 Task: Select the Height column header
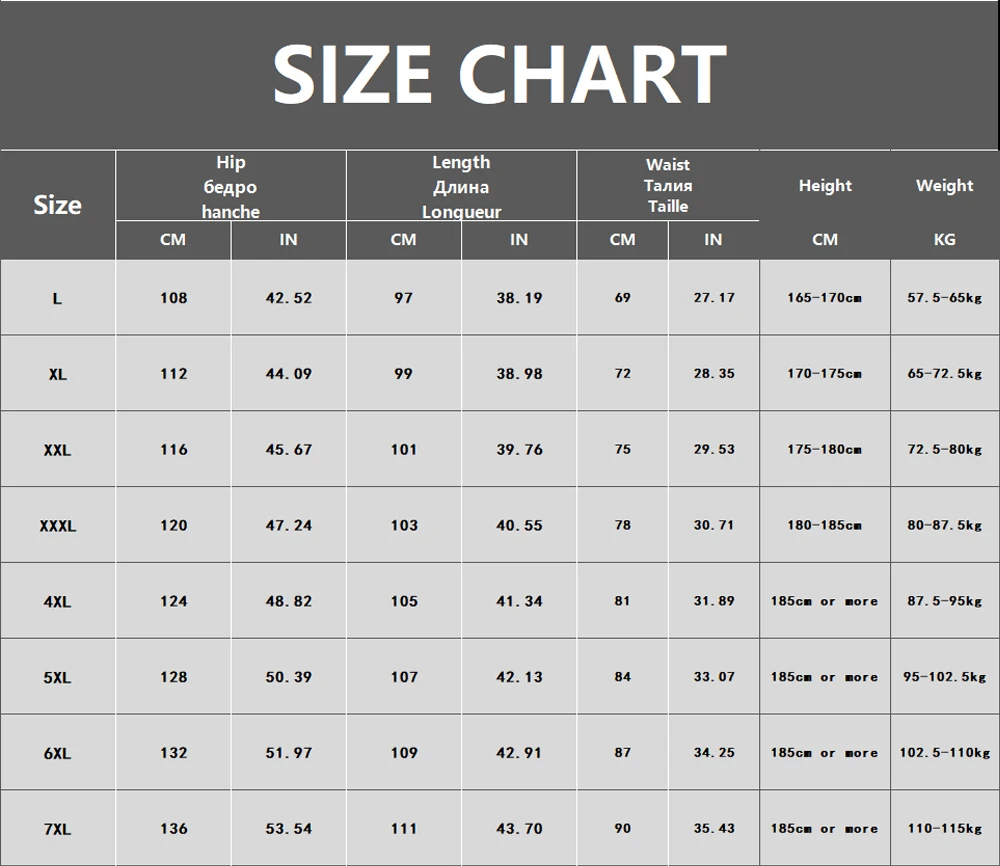click(x=825, y=186)
